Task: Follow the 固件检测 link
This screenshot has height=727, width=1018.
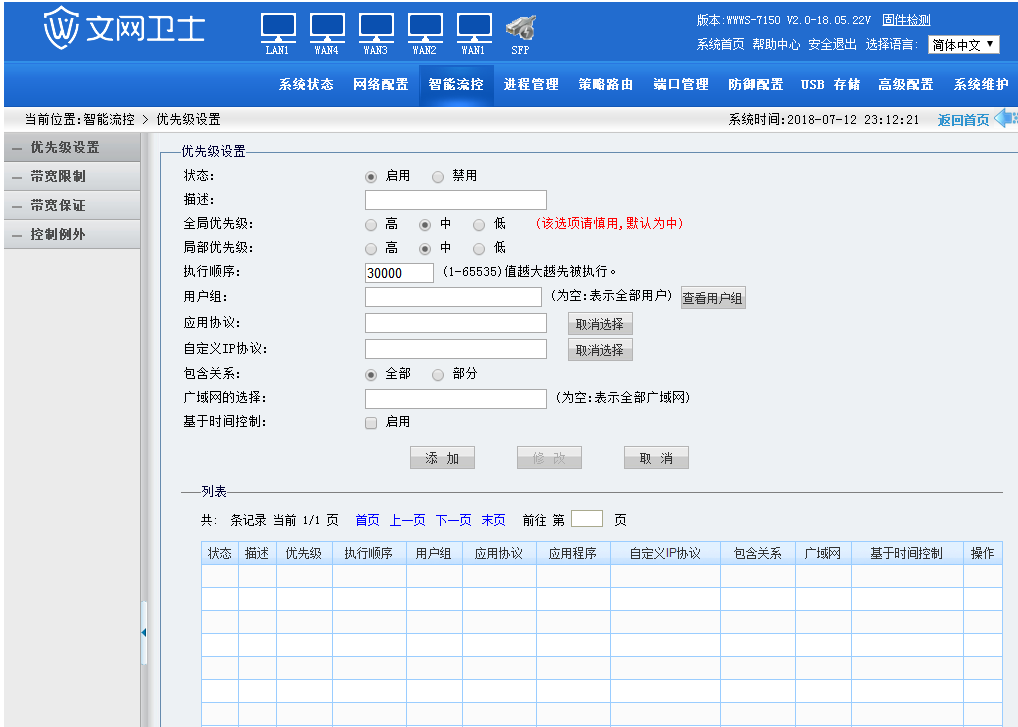Action: [906, 20]
